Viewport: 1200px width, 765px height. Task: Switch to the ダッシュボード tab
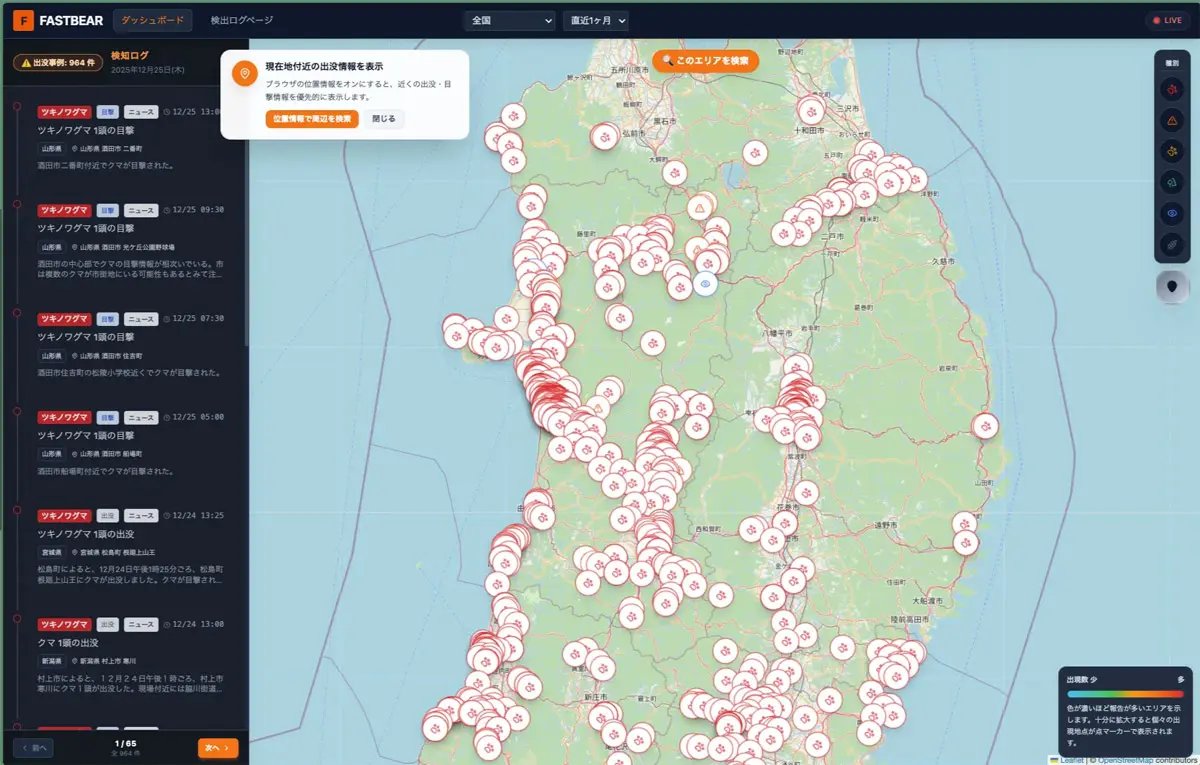coord(153,19)
